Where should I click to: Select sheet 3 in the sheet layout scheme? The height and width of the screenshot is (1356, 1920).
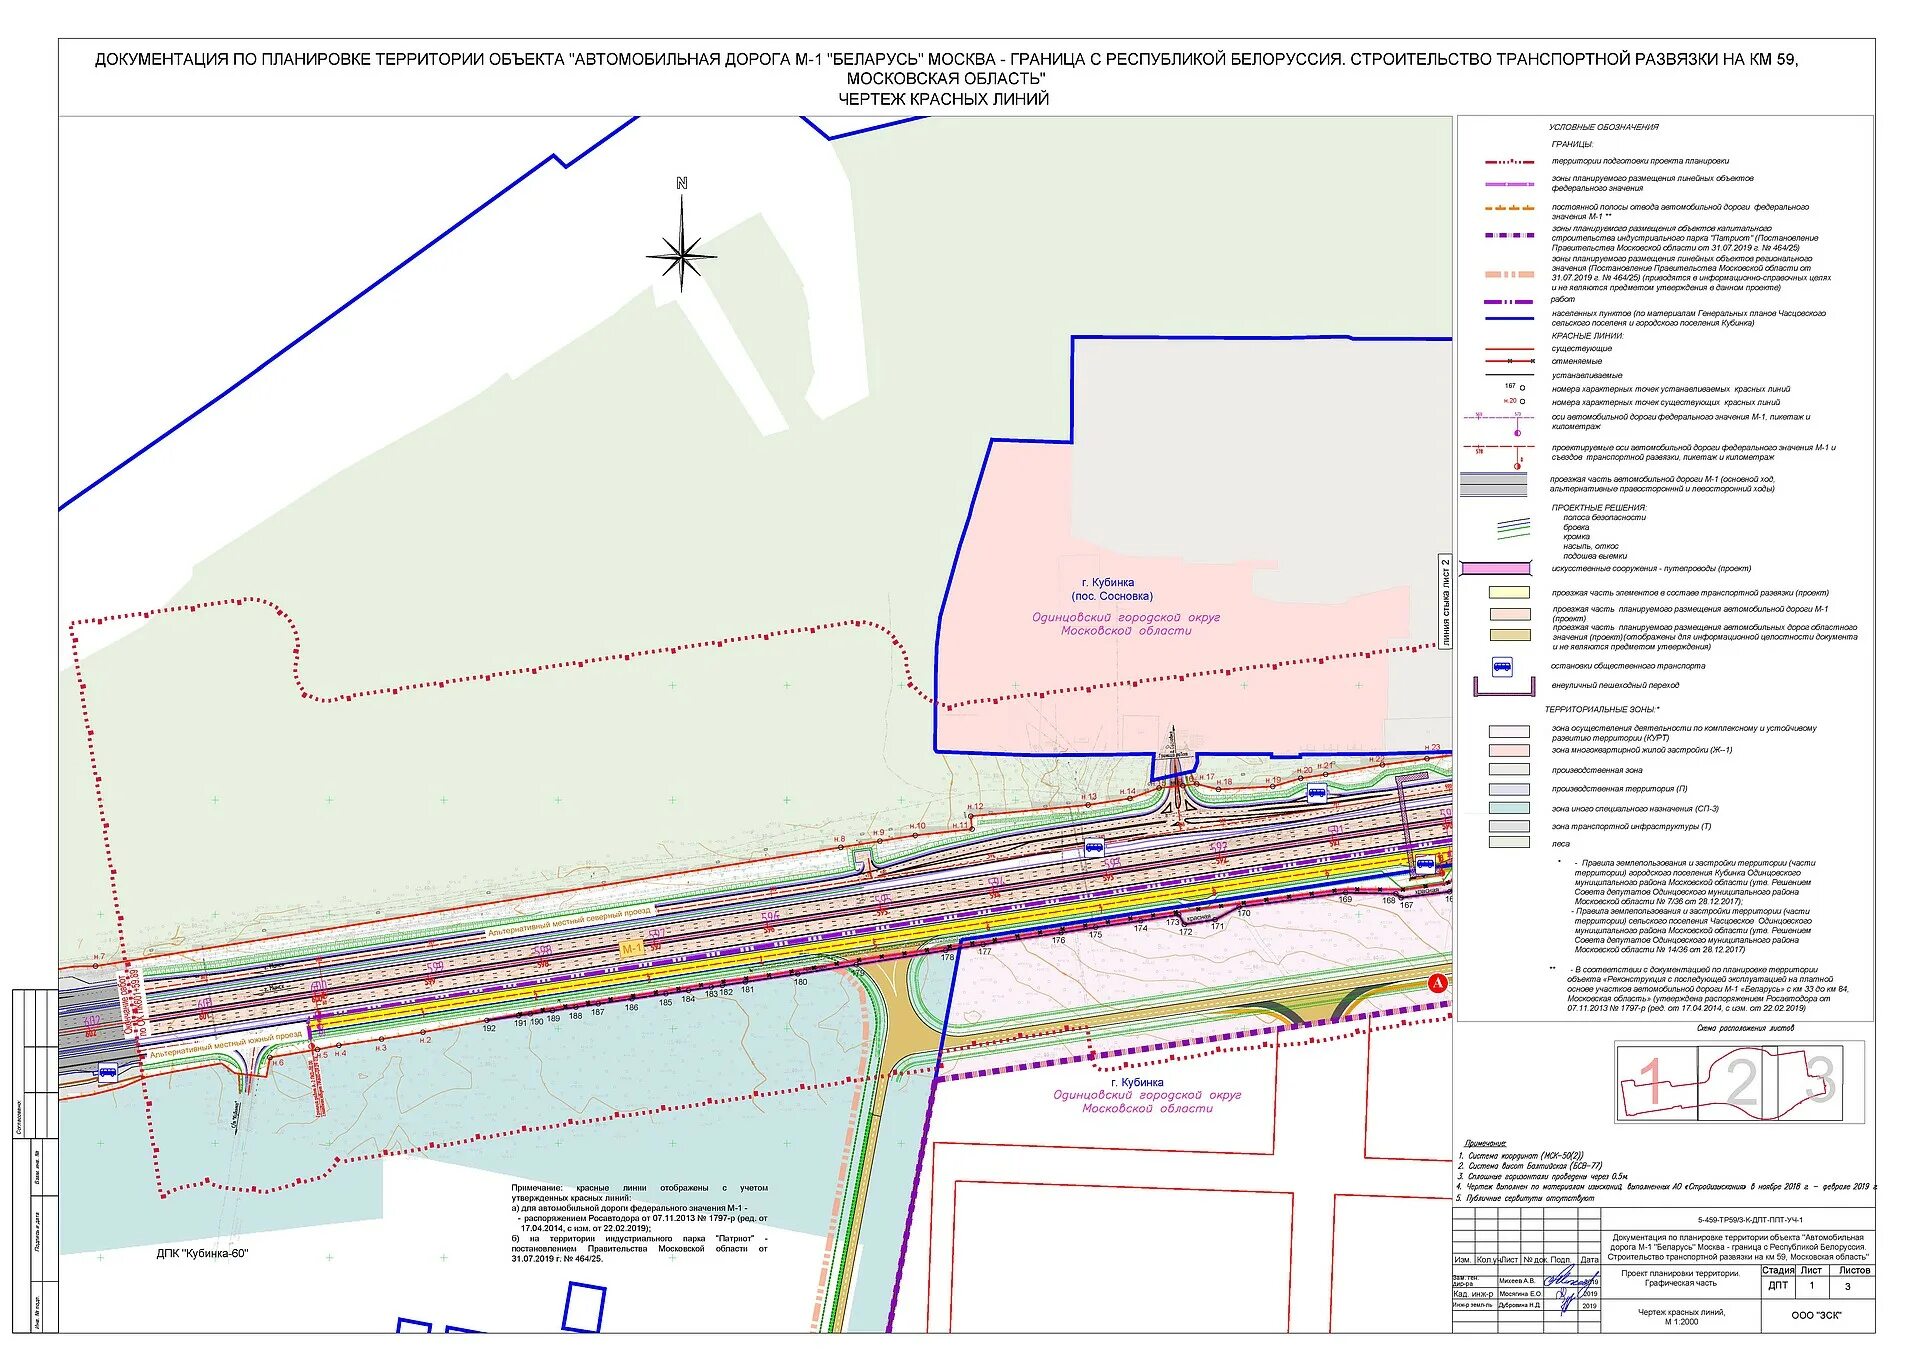pos(1821,1080)
